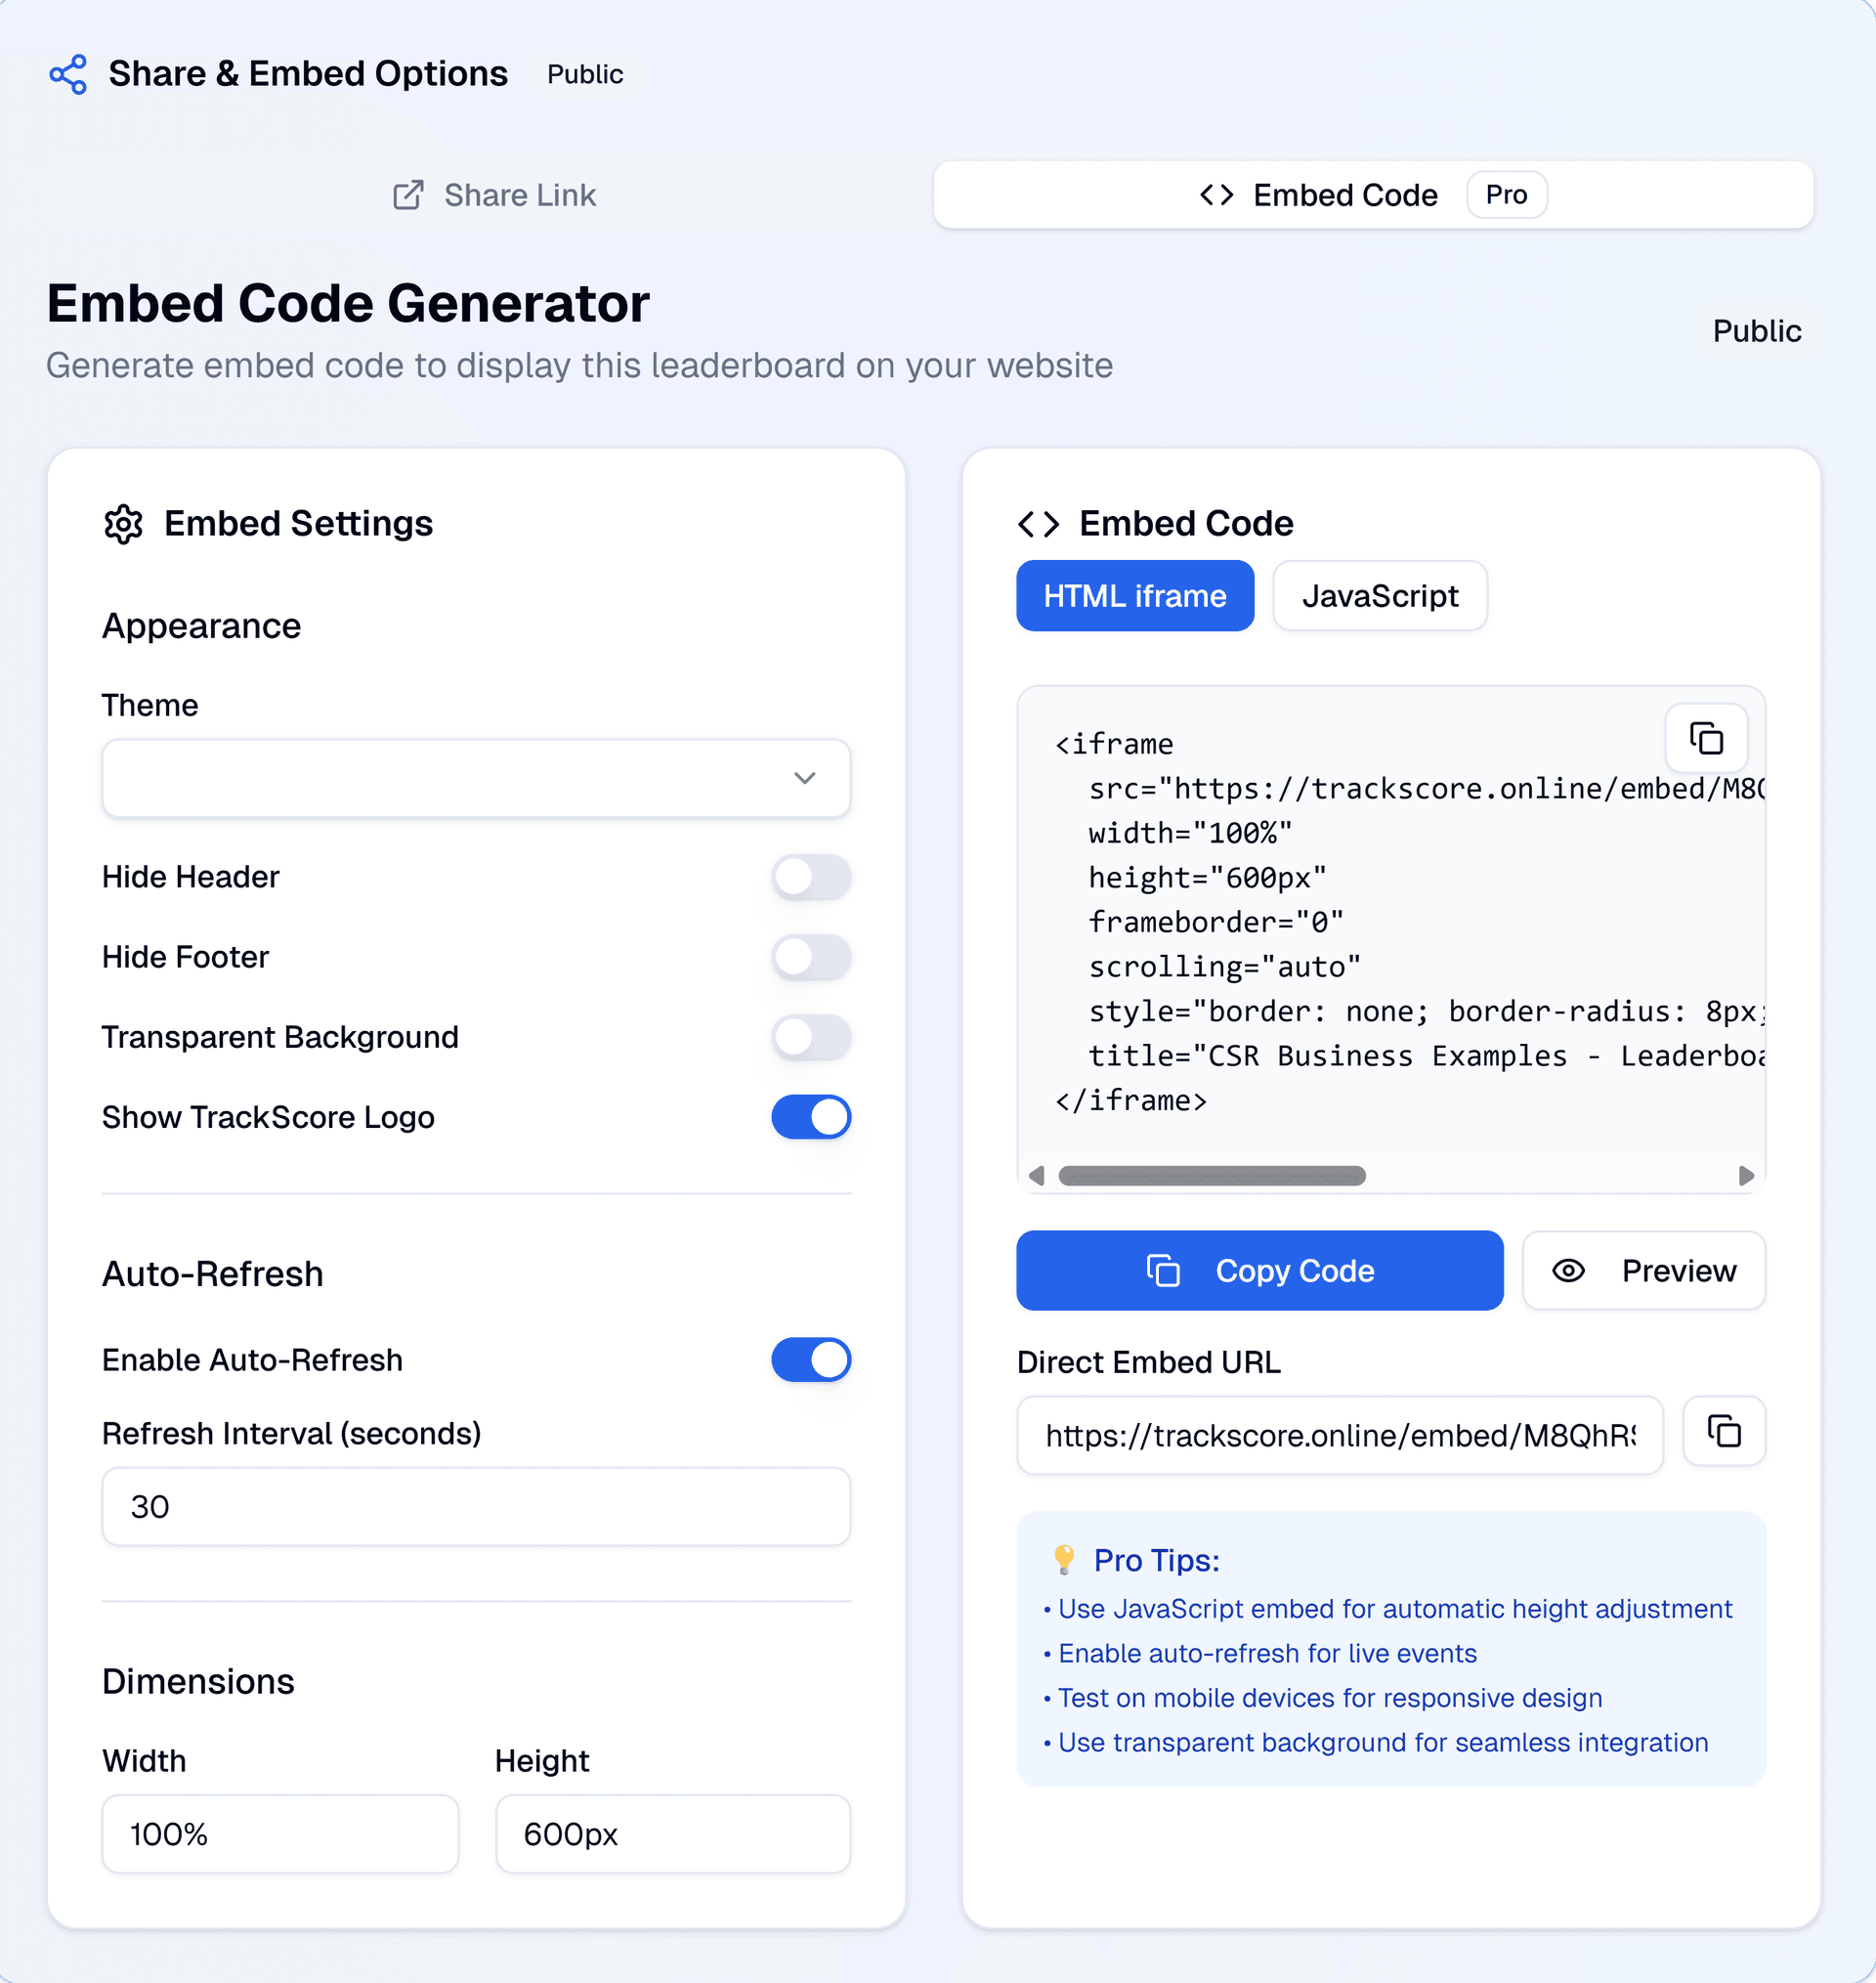Click the Refresh Interval input field

[476, 1507]
